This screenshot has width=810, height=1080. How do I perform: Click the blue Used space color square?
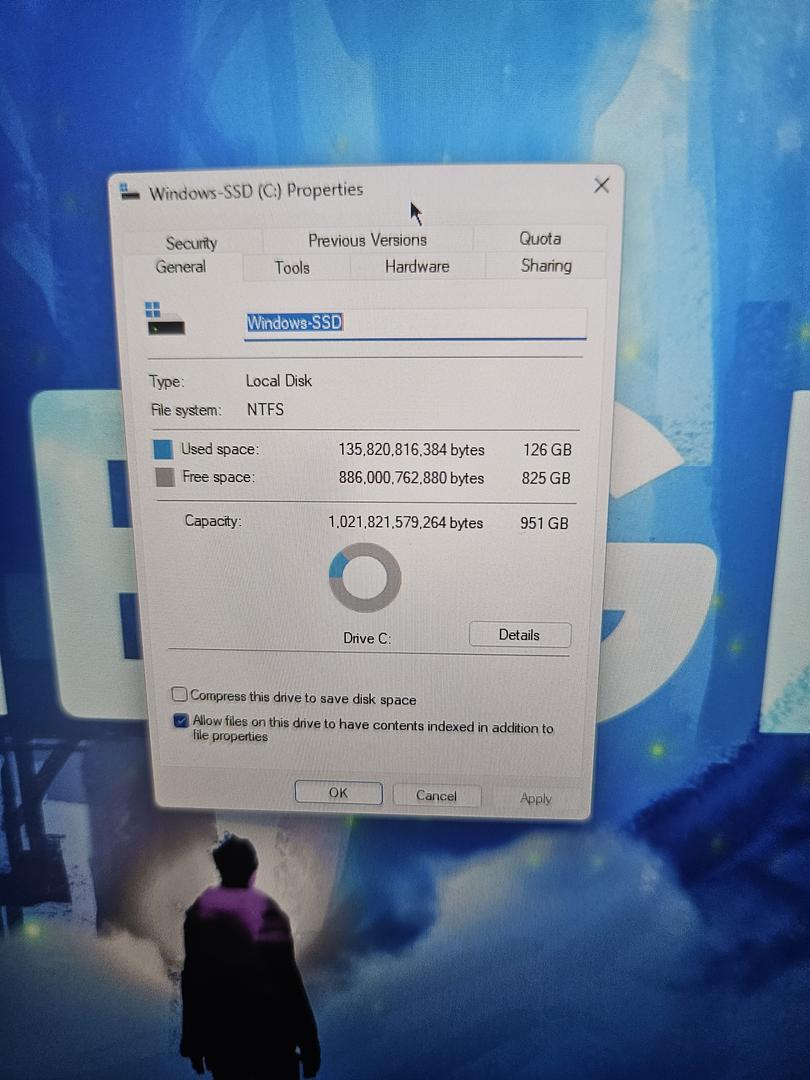pos(164,449)
